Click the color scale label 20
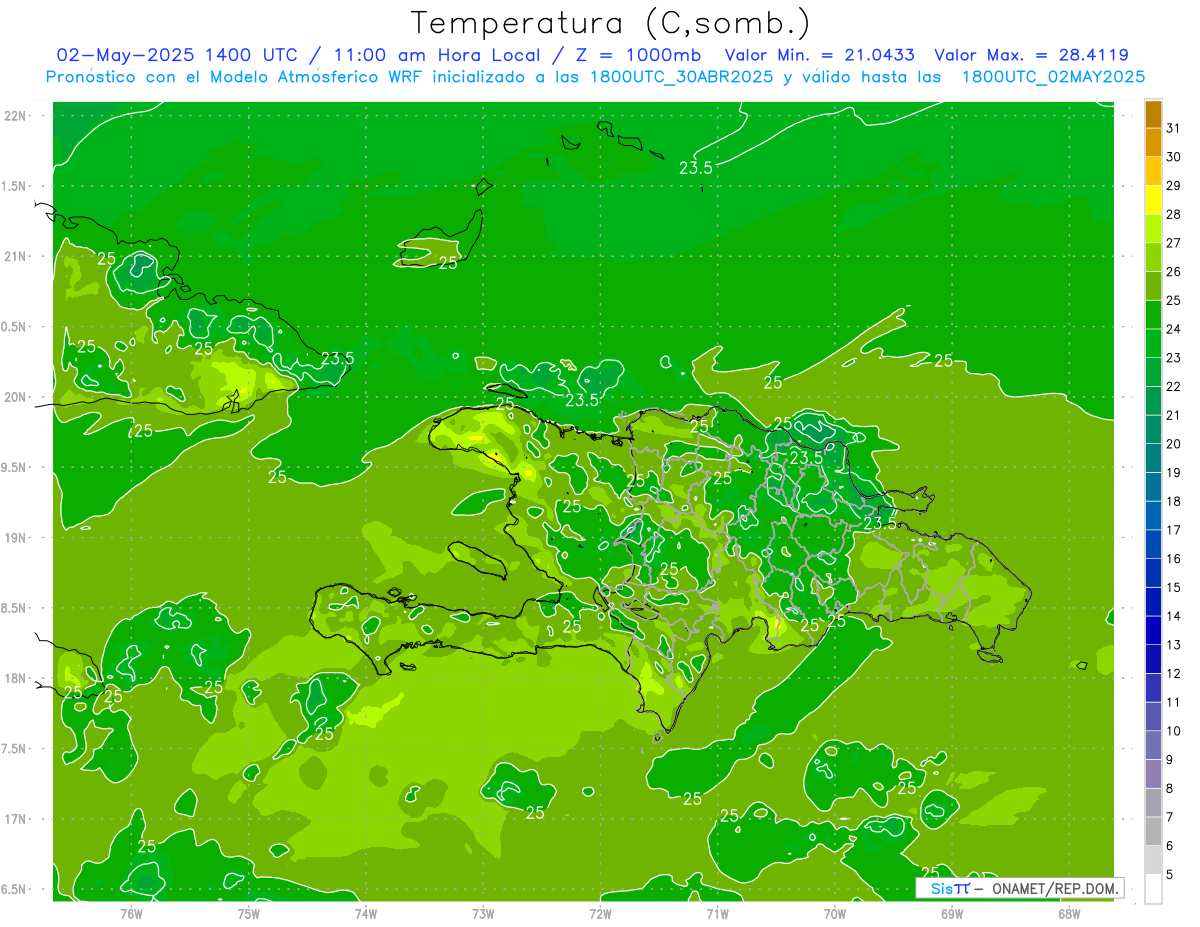 point(1174,444)
